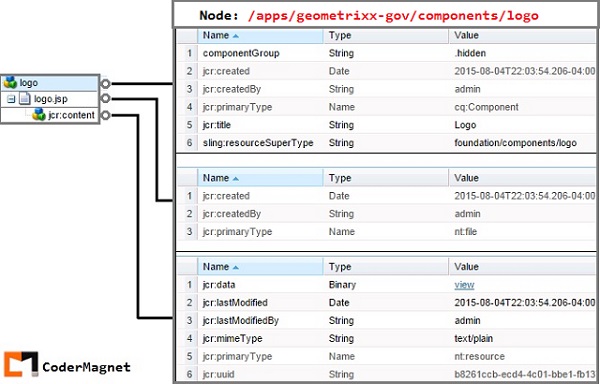
Task: Click the b8261ccb uuid value cell
Action: click(x=524, y=374)
